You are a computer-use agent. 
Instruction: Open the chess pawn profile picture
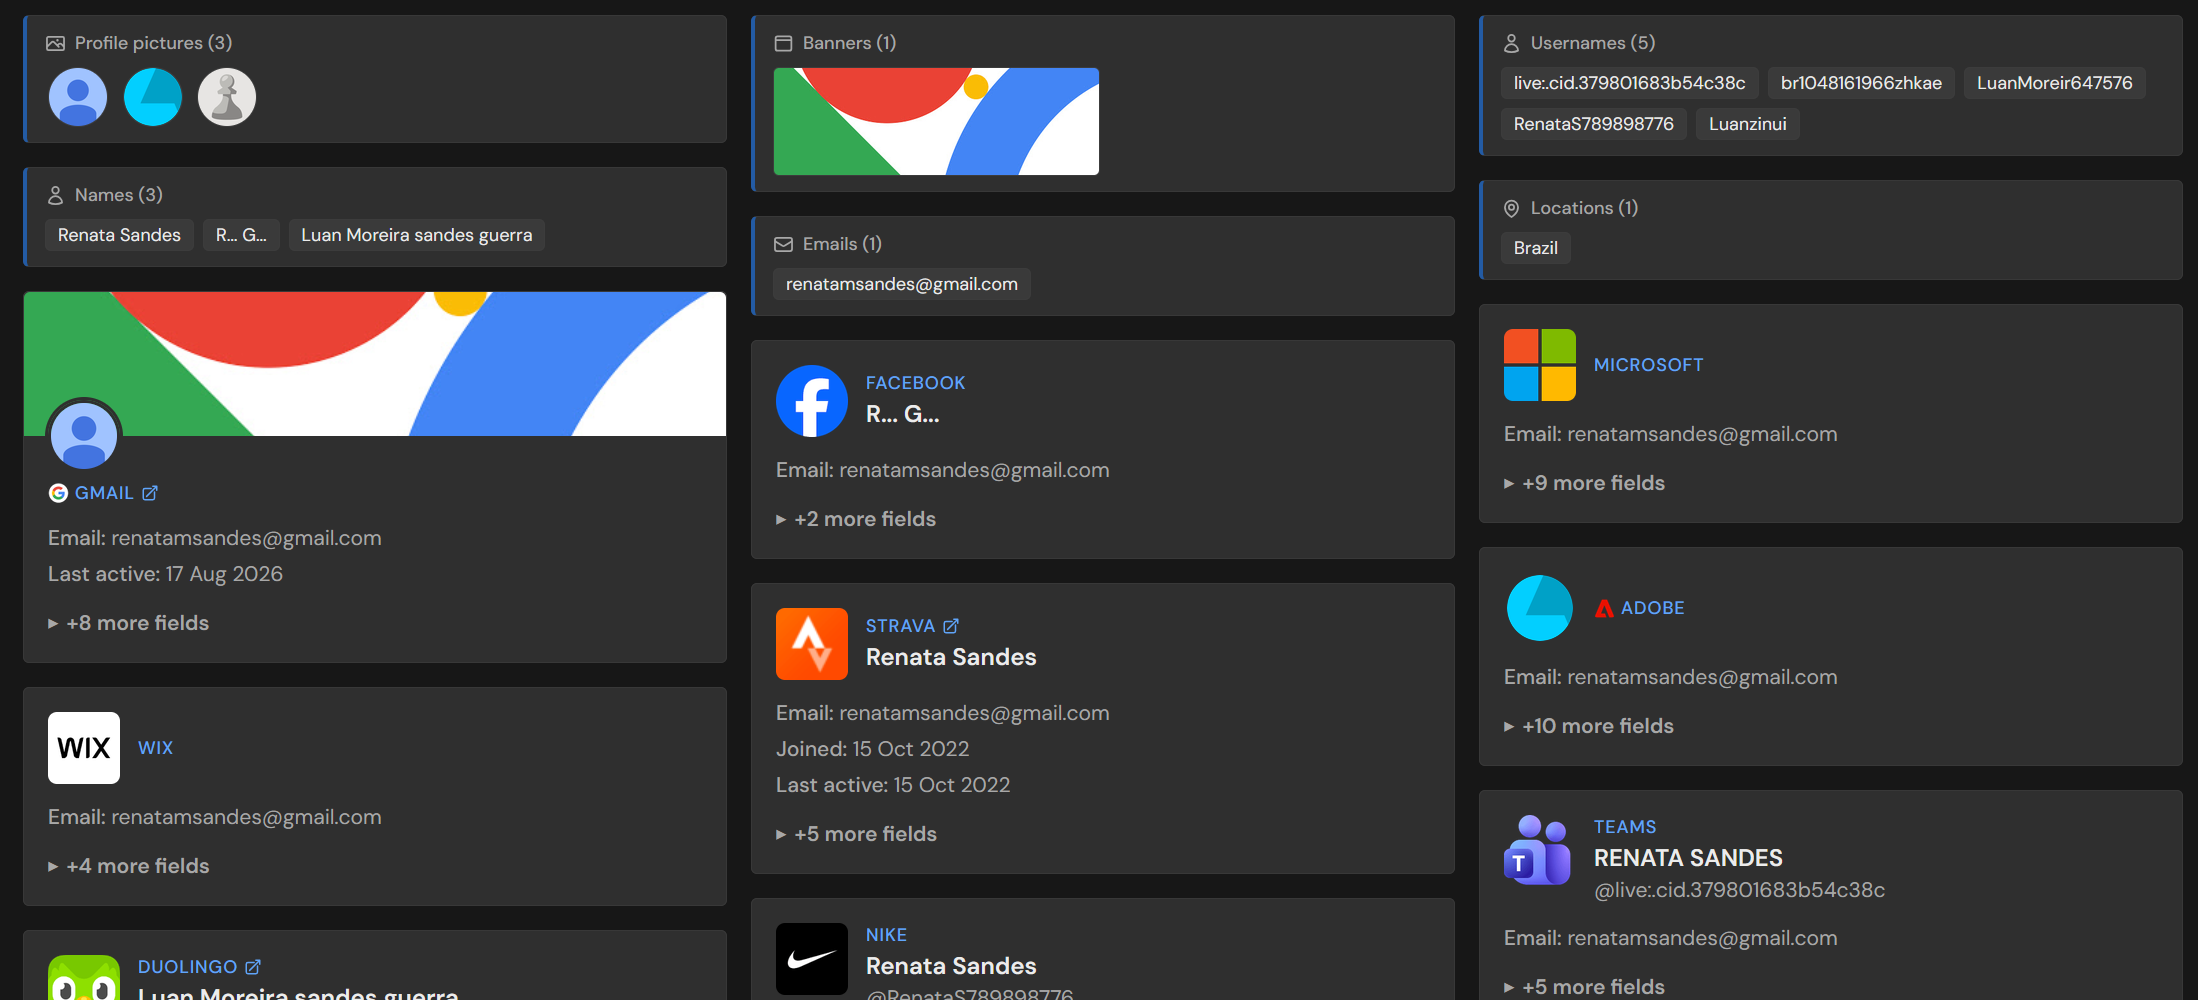click(x=227, y=97)
